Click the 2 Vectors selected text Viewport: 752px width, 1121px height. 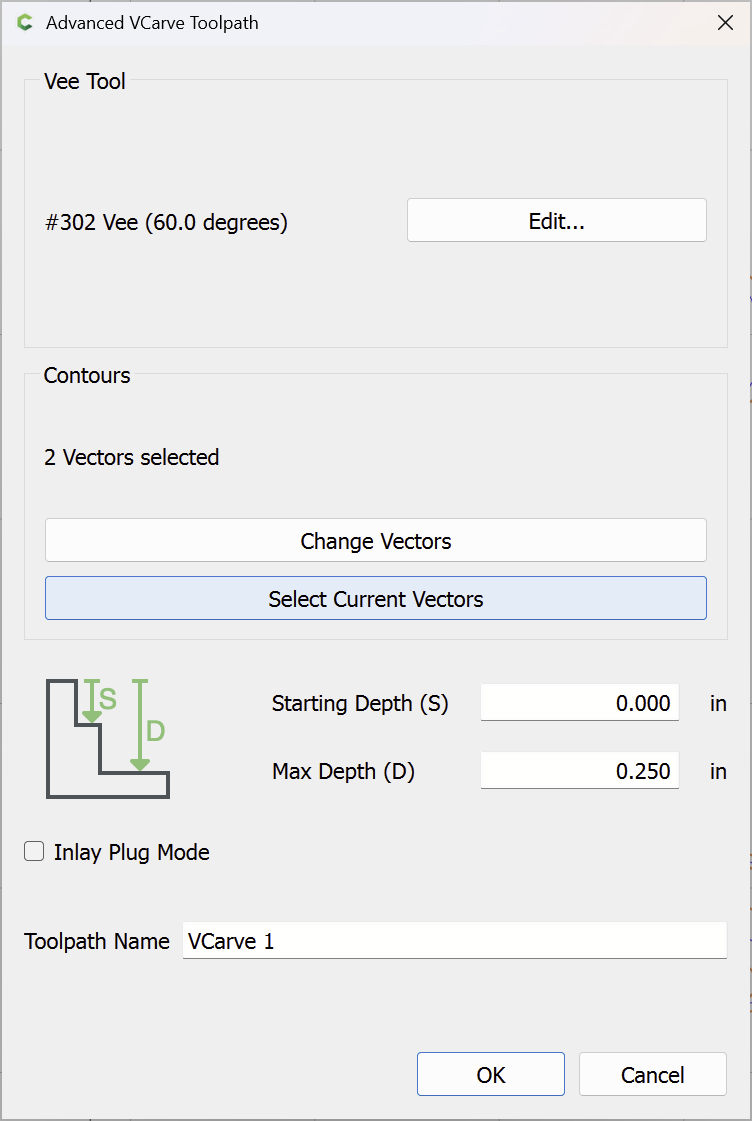pos(132,457)
